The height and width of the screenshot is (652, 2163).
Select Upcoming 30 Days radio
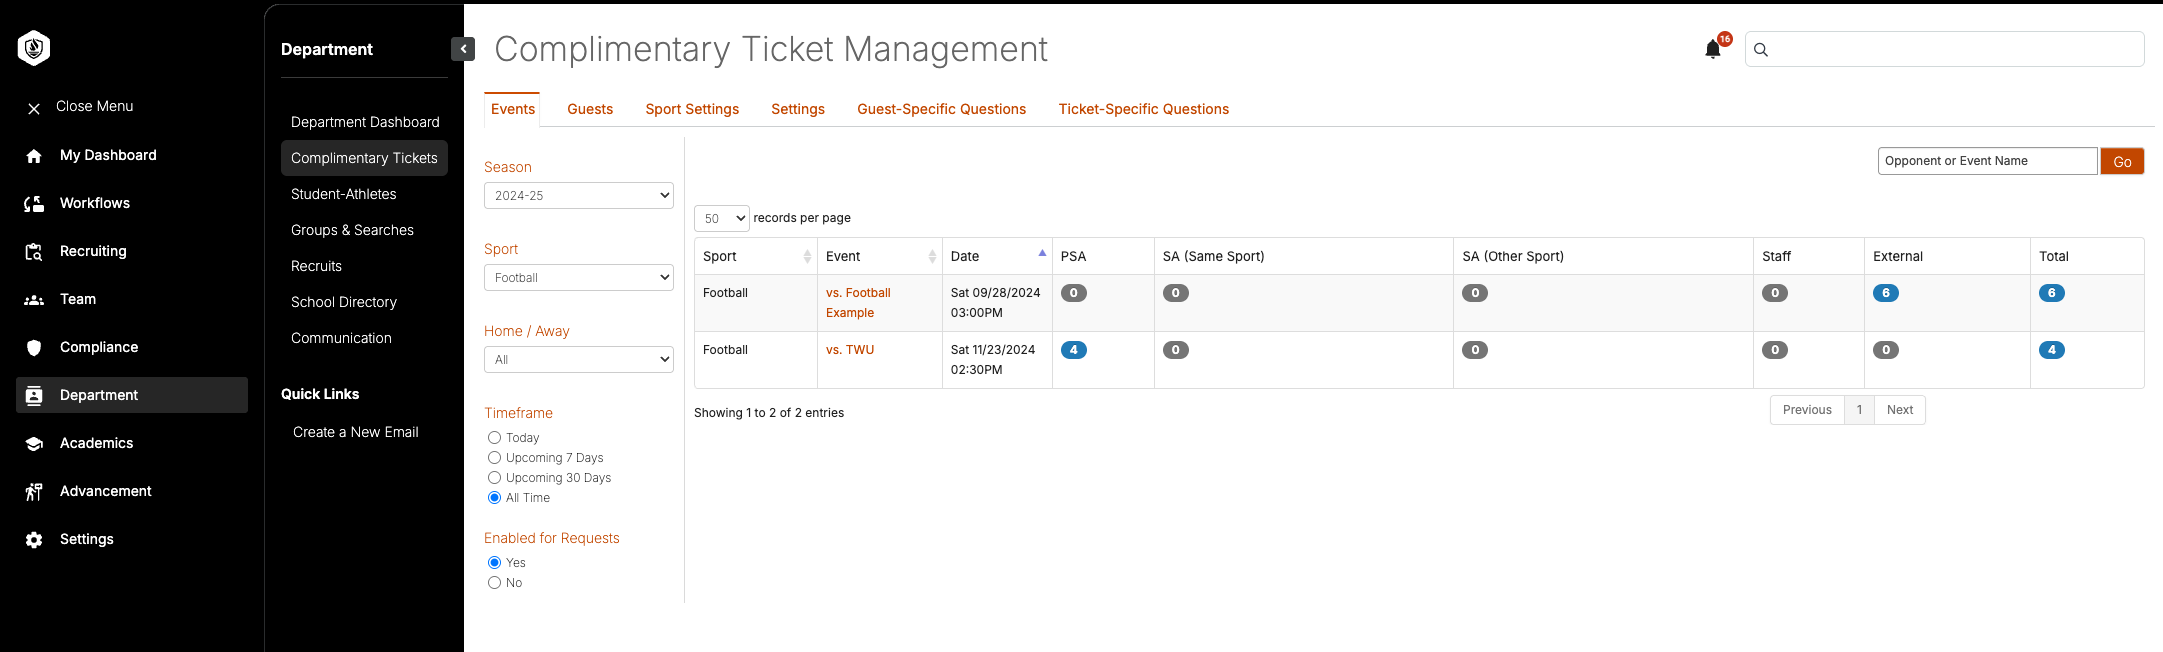pyautogui.click(x=494, y=478)
